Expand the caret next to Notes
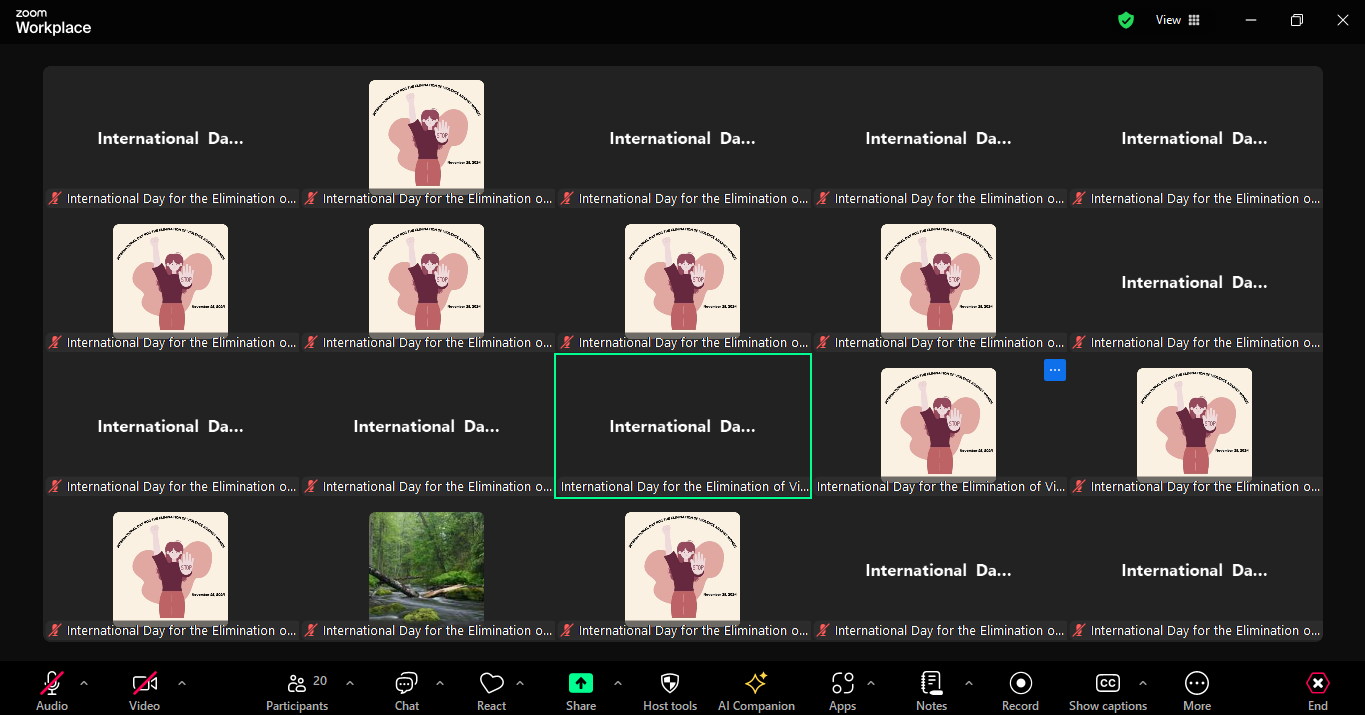1365x715 pixels. pyautogui.click(x=968, y=683)
